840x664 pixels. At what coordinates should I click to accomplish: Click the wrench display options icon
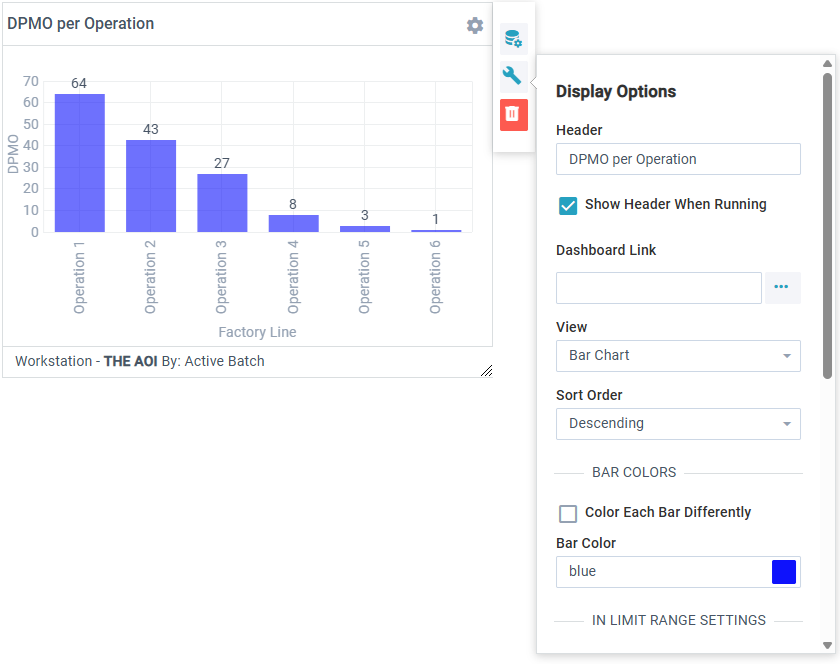[x=513, y=76]
